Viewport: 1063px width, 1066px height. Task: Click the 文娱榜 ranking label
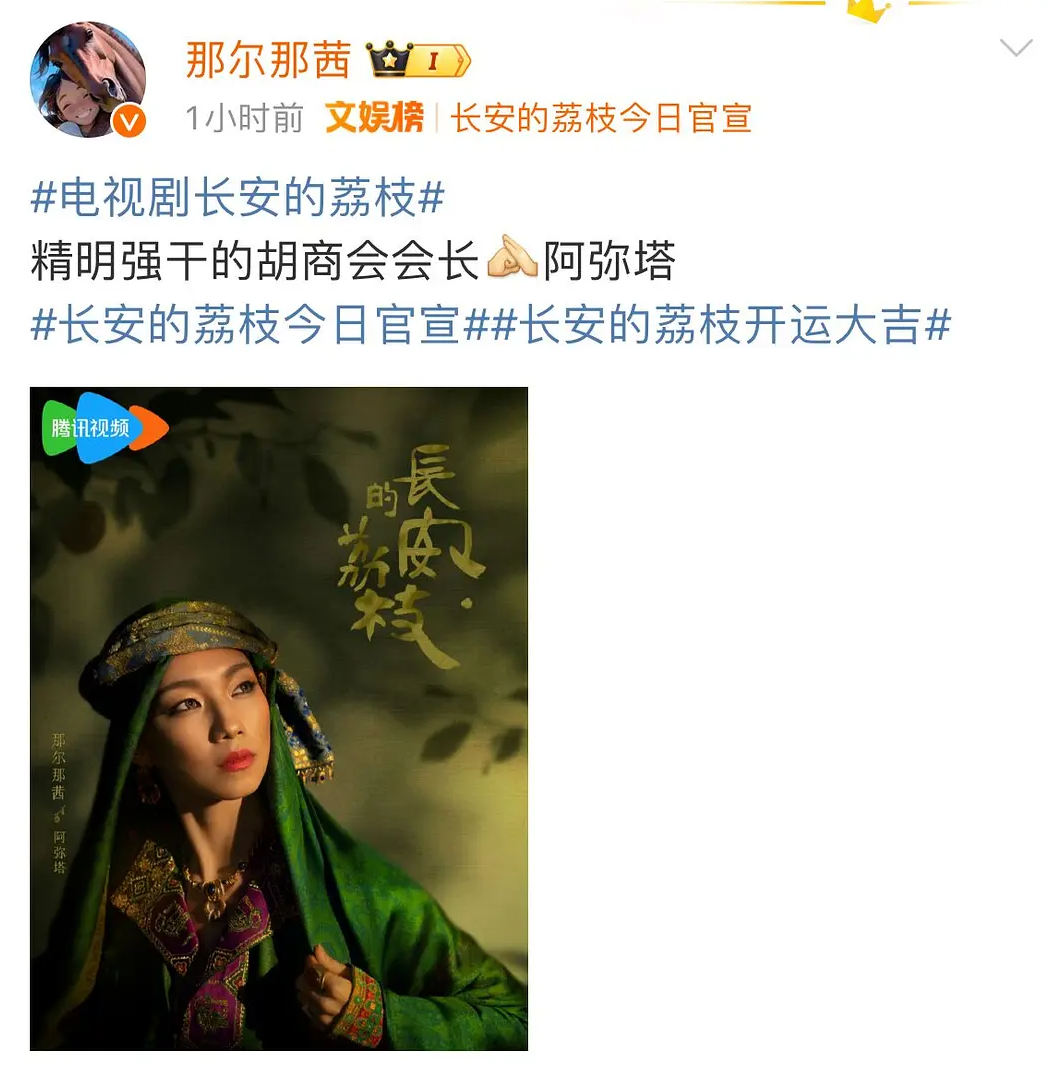374,118
